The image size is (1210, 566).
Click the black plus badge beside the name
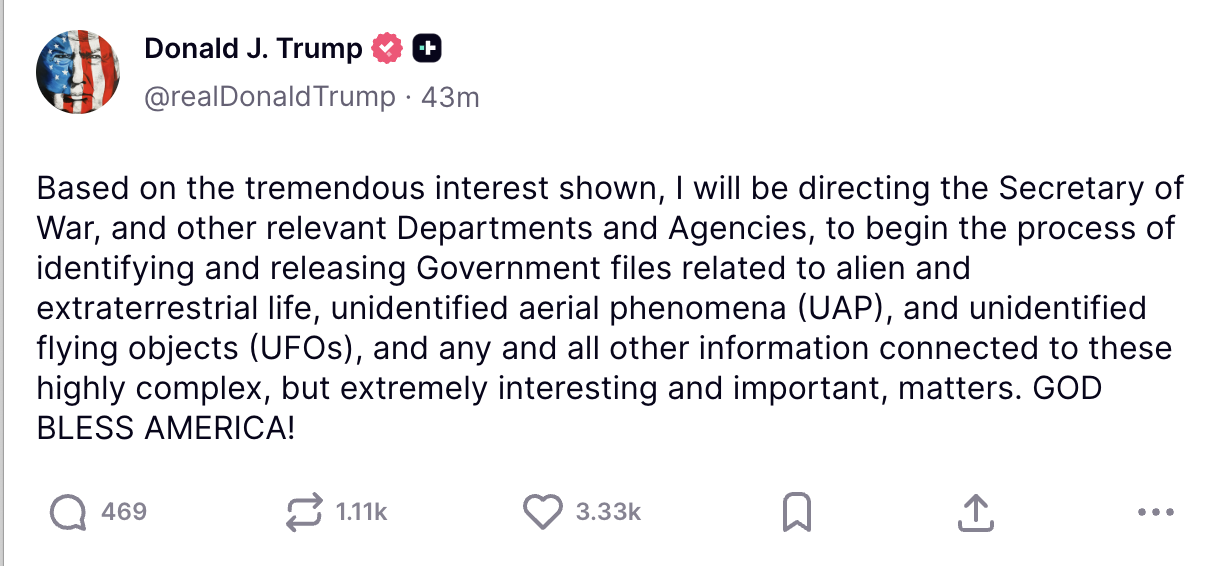[x=428, y=48]
